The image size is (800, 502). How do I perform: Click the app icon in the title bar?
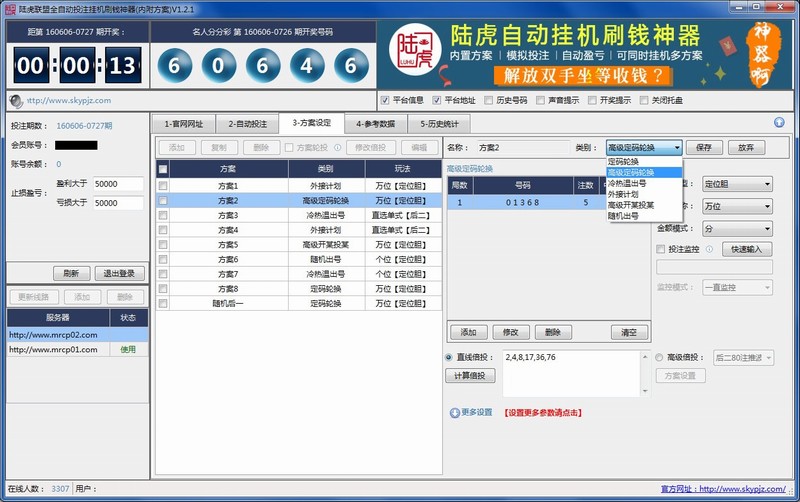[9, 8]
